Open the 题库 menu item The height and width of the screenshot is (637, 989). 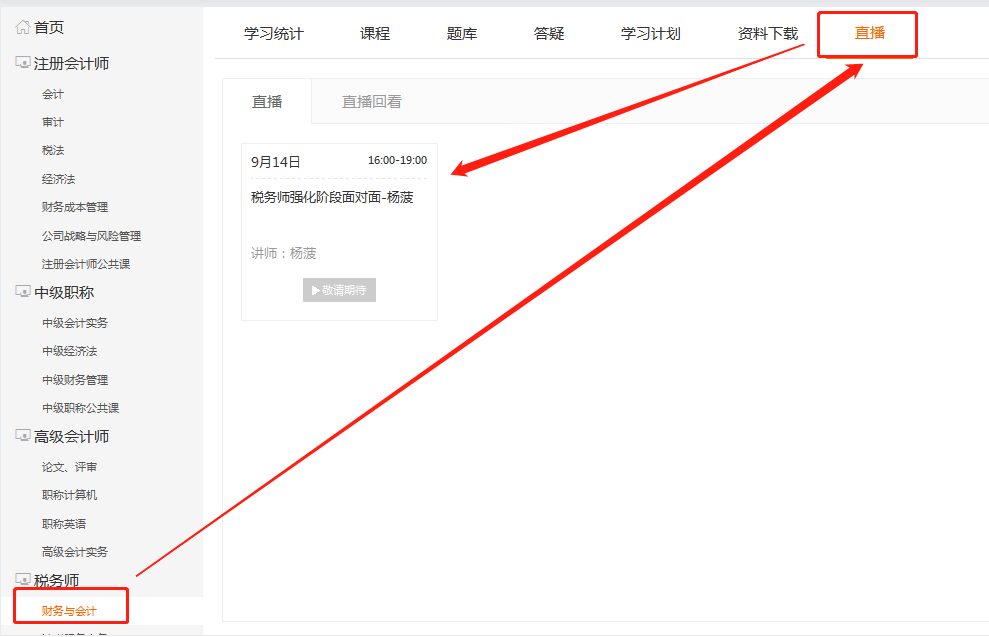[x=461, y=33]
